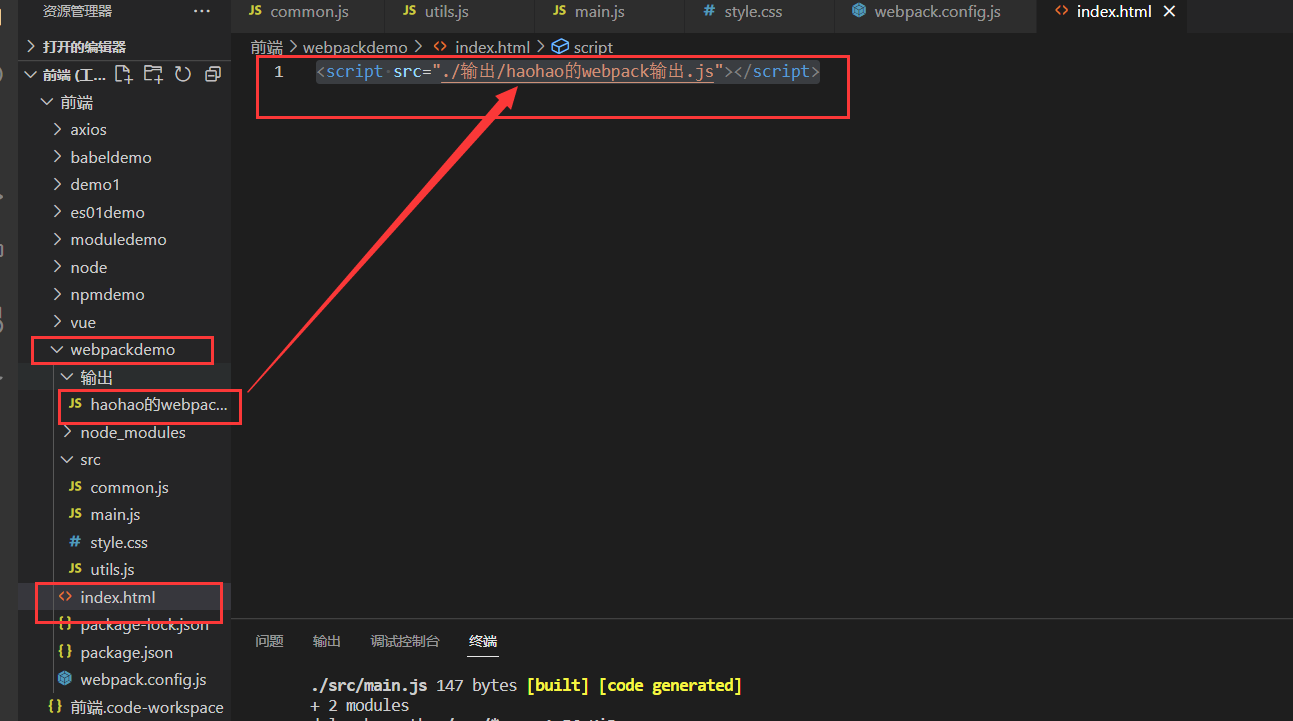Expand the node_modules folder

tap(133, 433)
